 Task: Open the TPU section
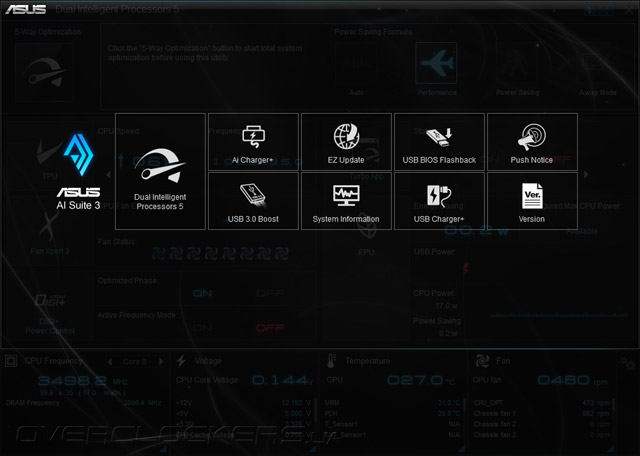coord(50,159)
